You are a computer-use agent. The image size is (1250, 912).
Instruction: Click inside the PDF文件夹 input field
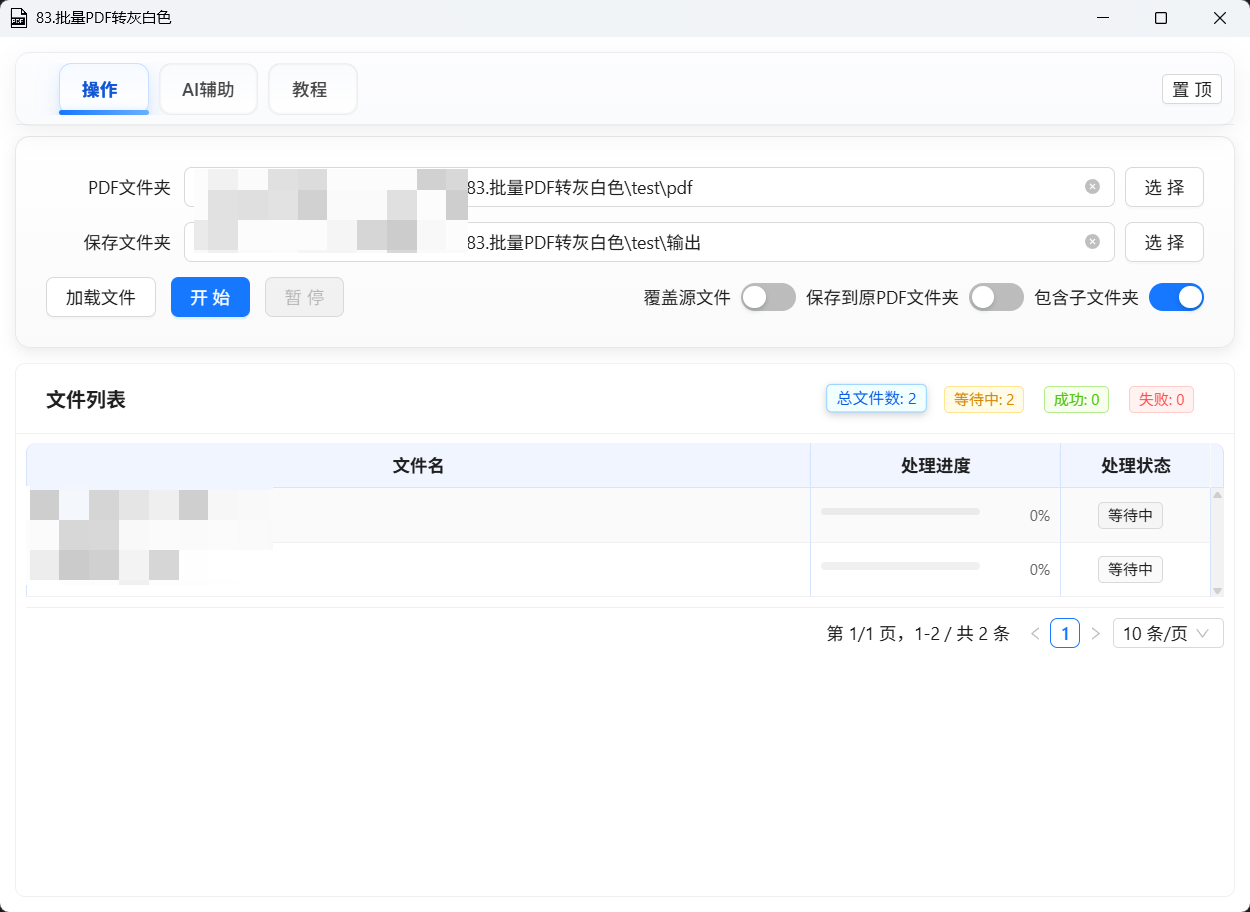(x=650, y=187)
